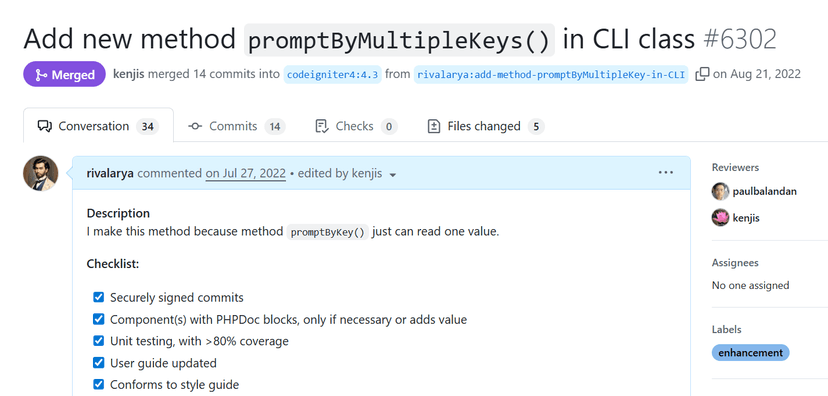Copy the head branch name icon
Screen dimensions: 828x396
coord(702,74)
